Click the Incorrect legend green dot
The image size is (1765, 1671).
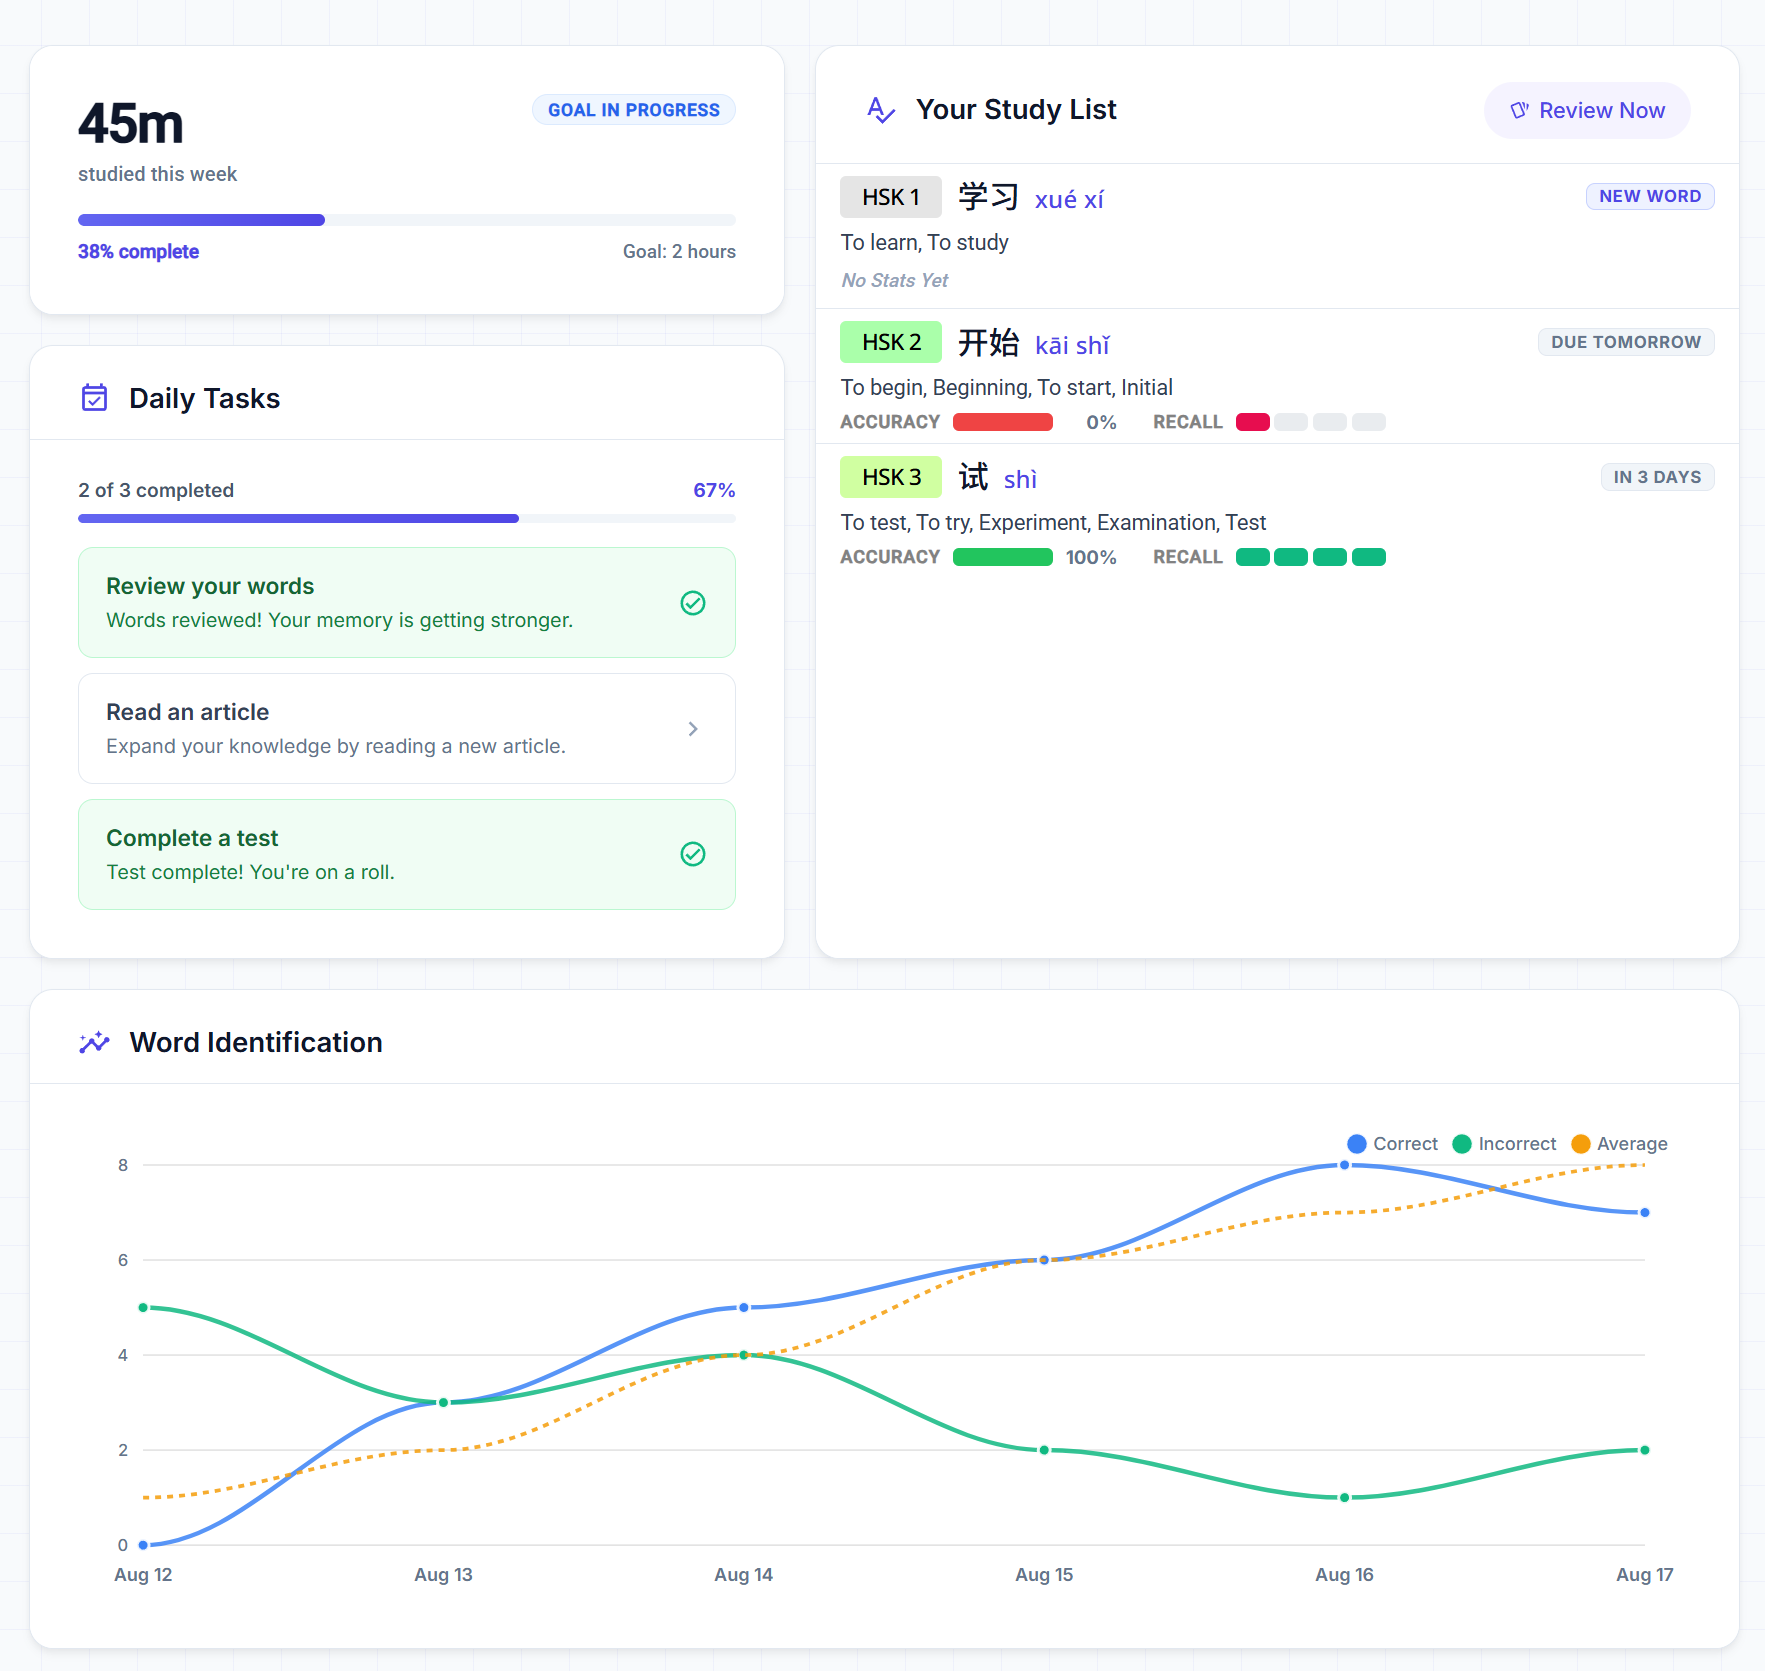click(1461, 1143)
